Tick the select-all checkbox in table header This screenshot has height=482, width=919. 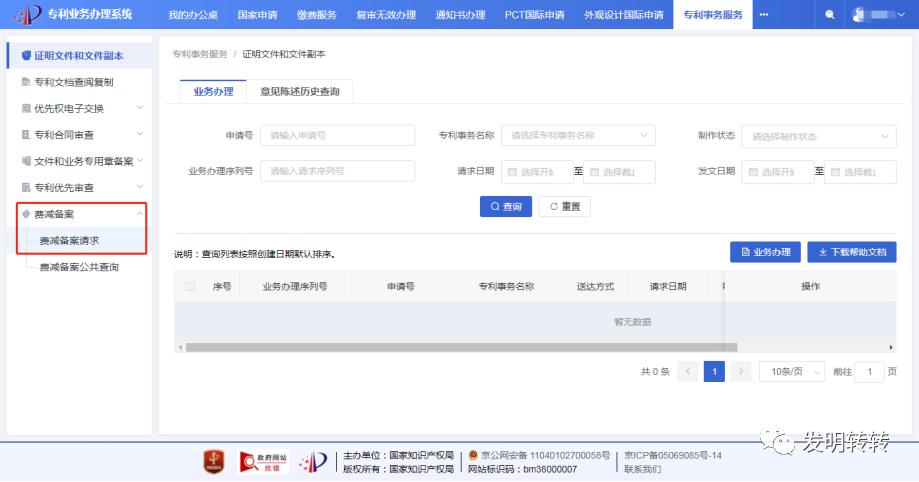click(190, 286)
